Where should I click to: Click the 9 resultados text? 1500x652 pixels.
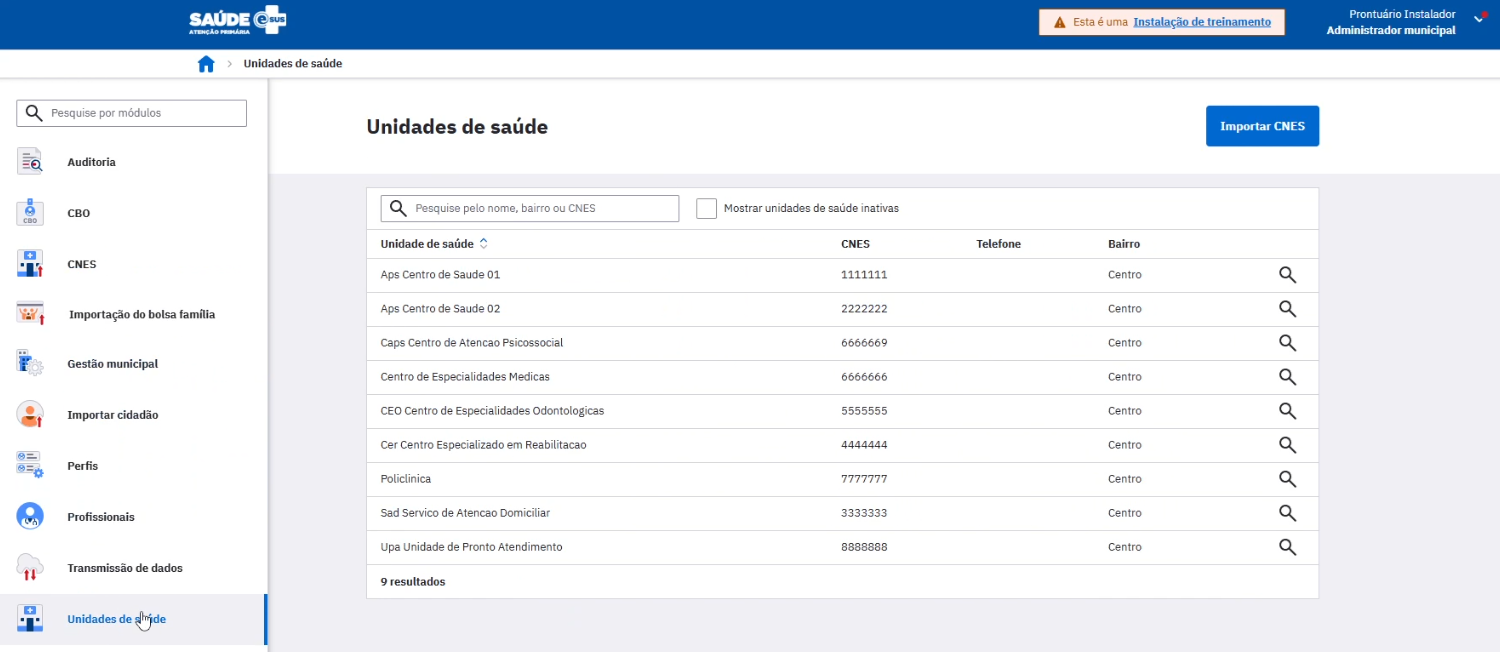click(x=413, y=581)
